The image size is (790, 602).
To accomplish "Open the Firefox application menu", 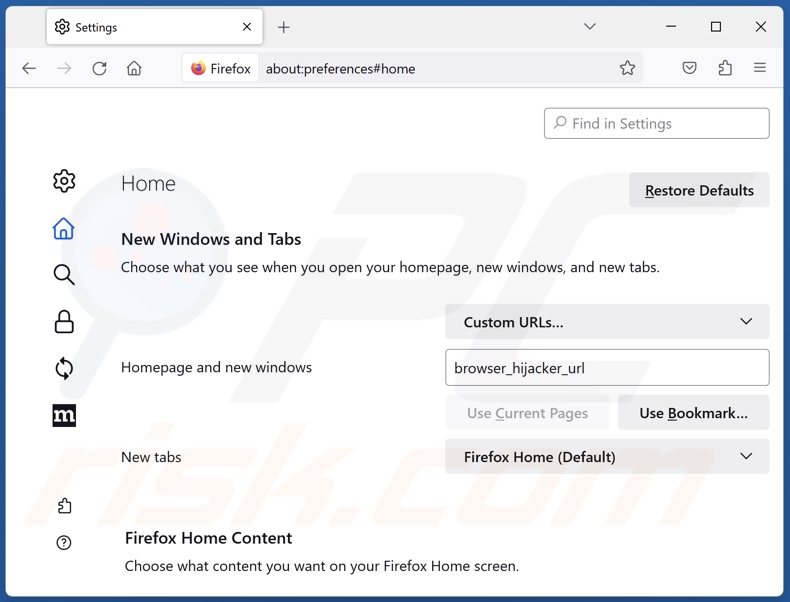I will (760, 68).
